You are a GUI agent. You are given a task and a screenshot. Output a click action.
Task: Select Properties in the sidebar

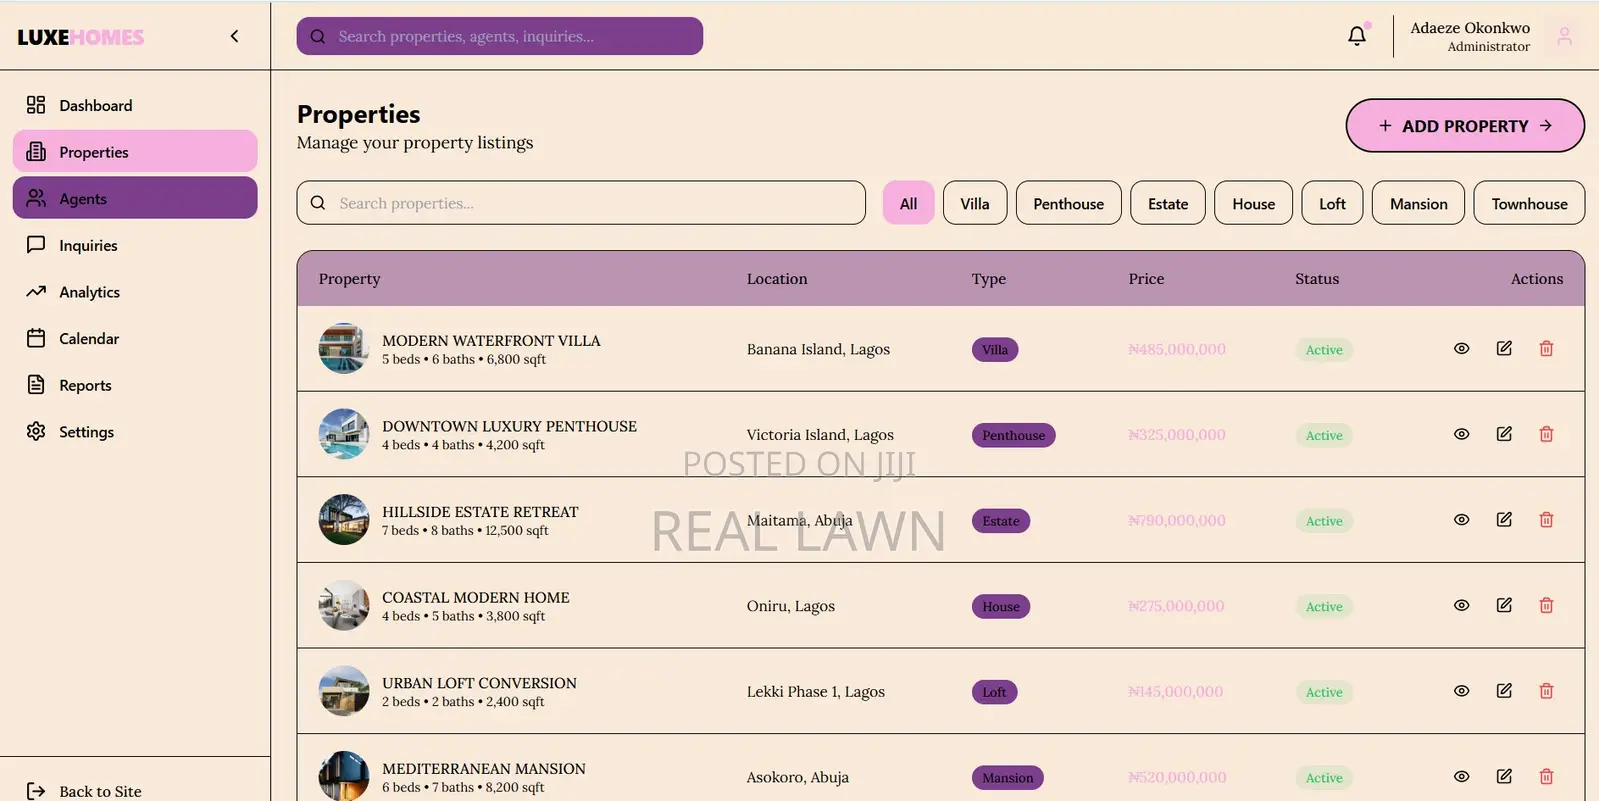(135, 152)
